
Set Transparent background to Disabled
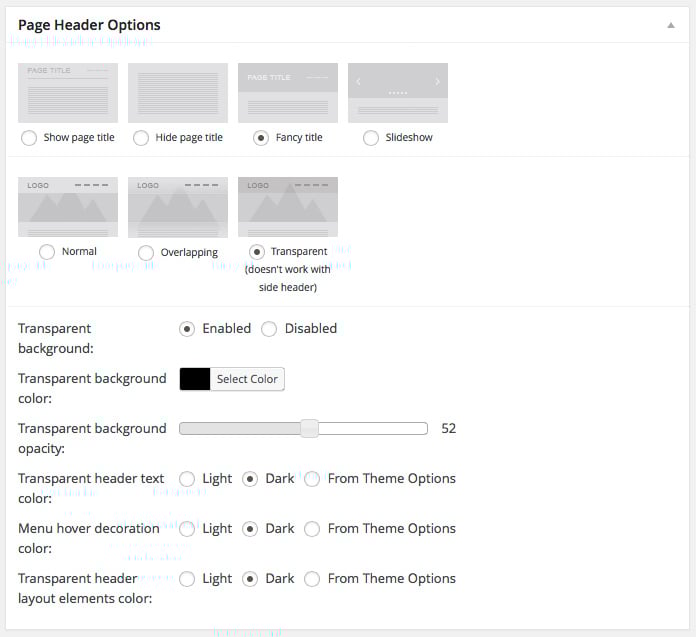click(x=269, y=329)
